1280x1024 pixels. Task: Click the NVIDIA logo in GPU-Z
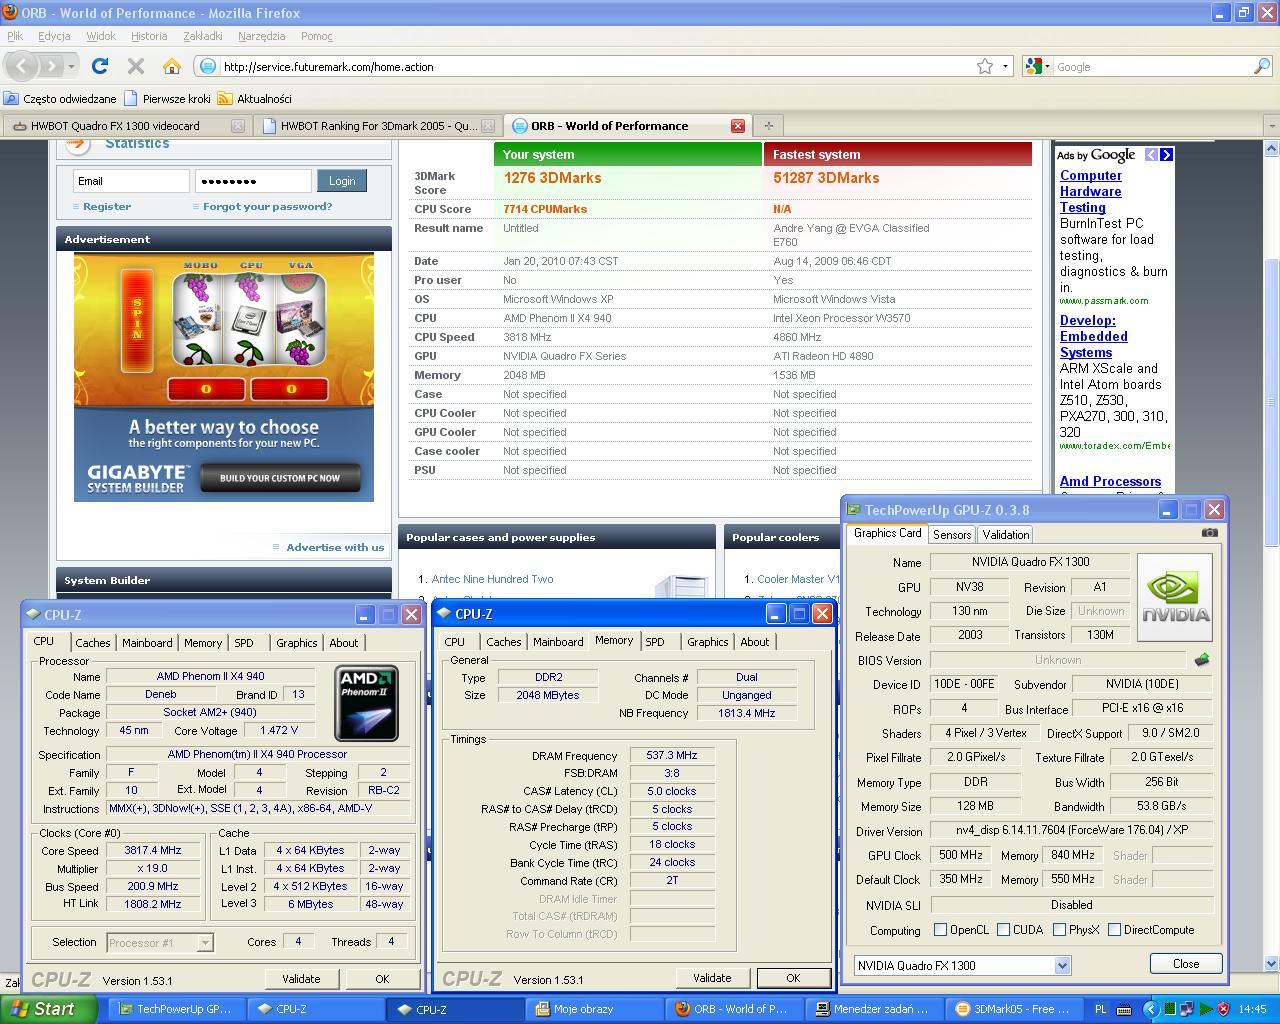click(1175, 598)
